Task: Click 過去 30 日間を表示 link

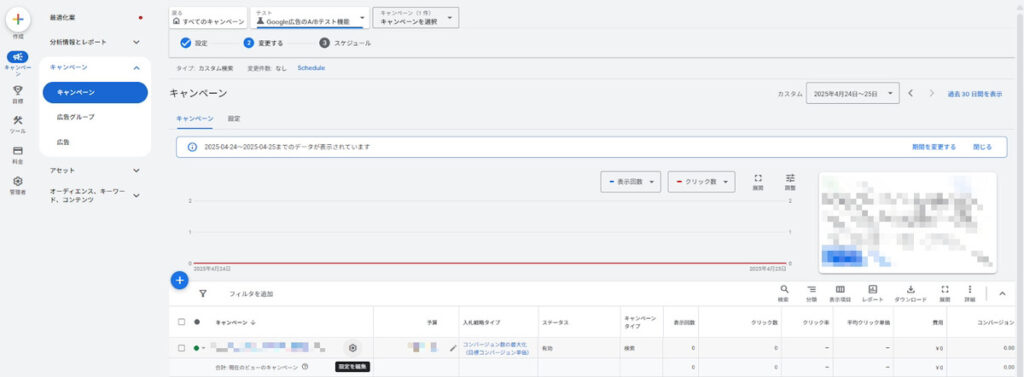Action: [975, 94]
